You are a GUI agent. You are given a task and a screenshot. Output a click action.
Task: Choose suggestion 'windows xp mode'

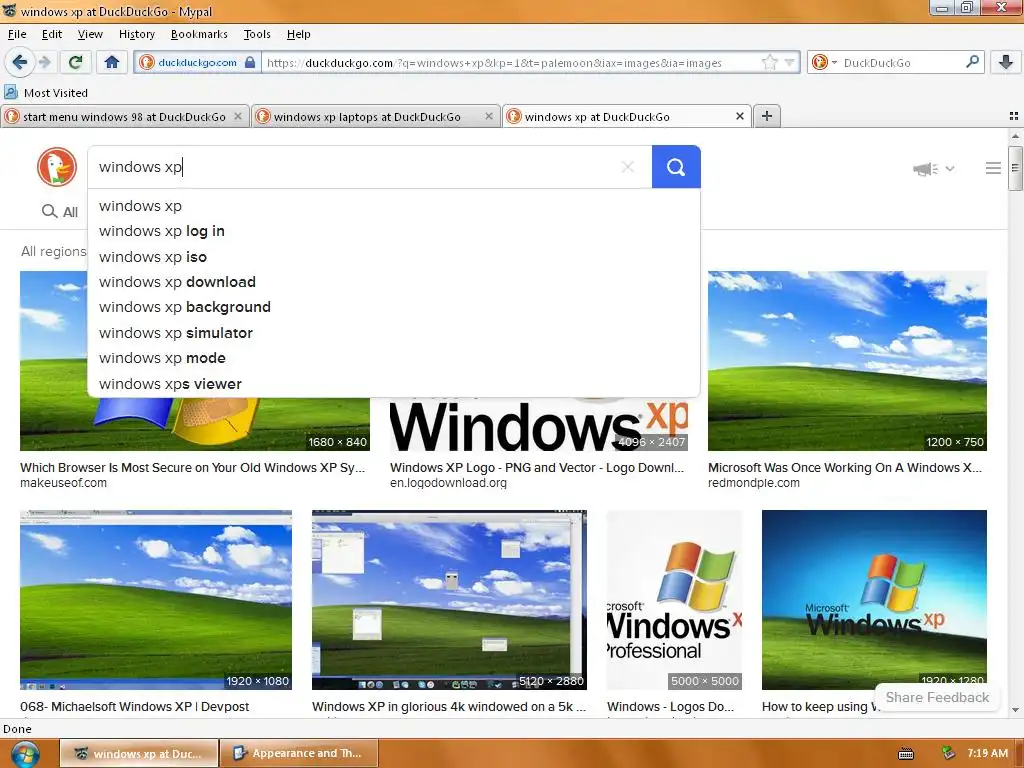[394, 358]
